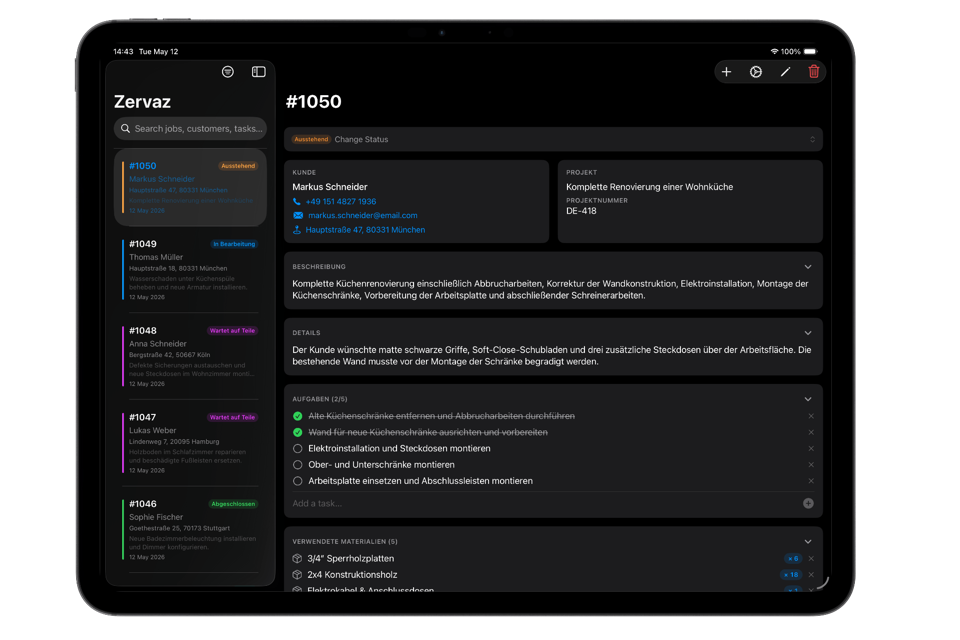Remove task Ober- und Unterschränke montieren

click(x=811, y=465)
